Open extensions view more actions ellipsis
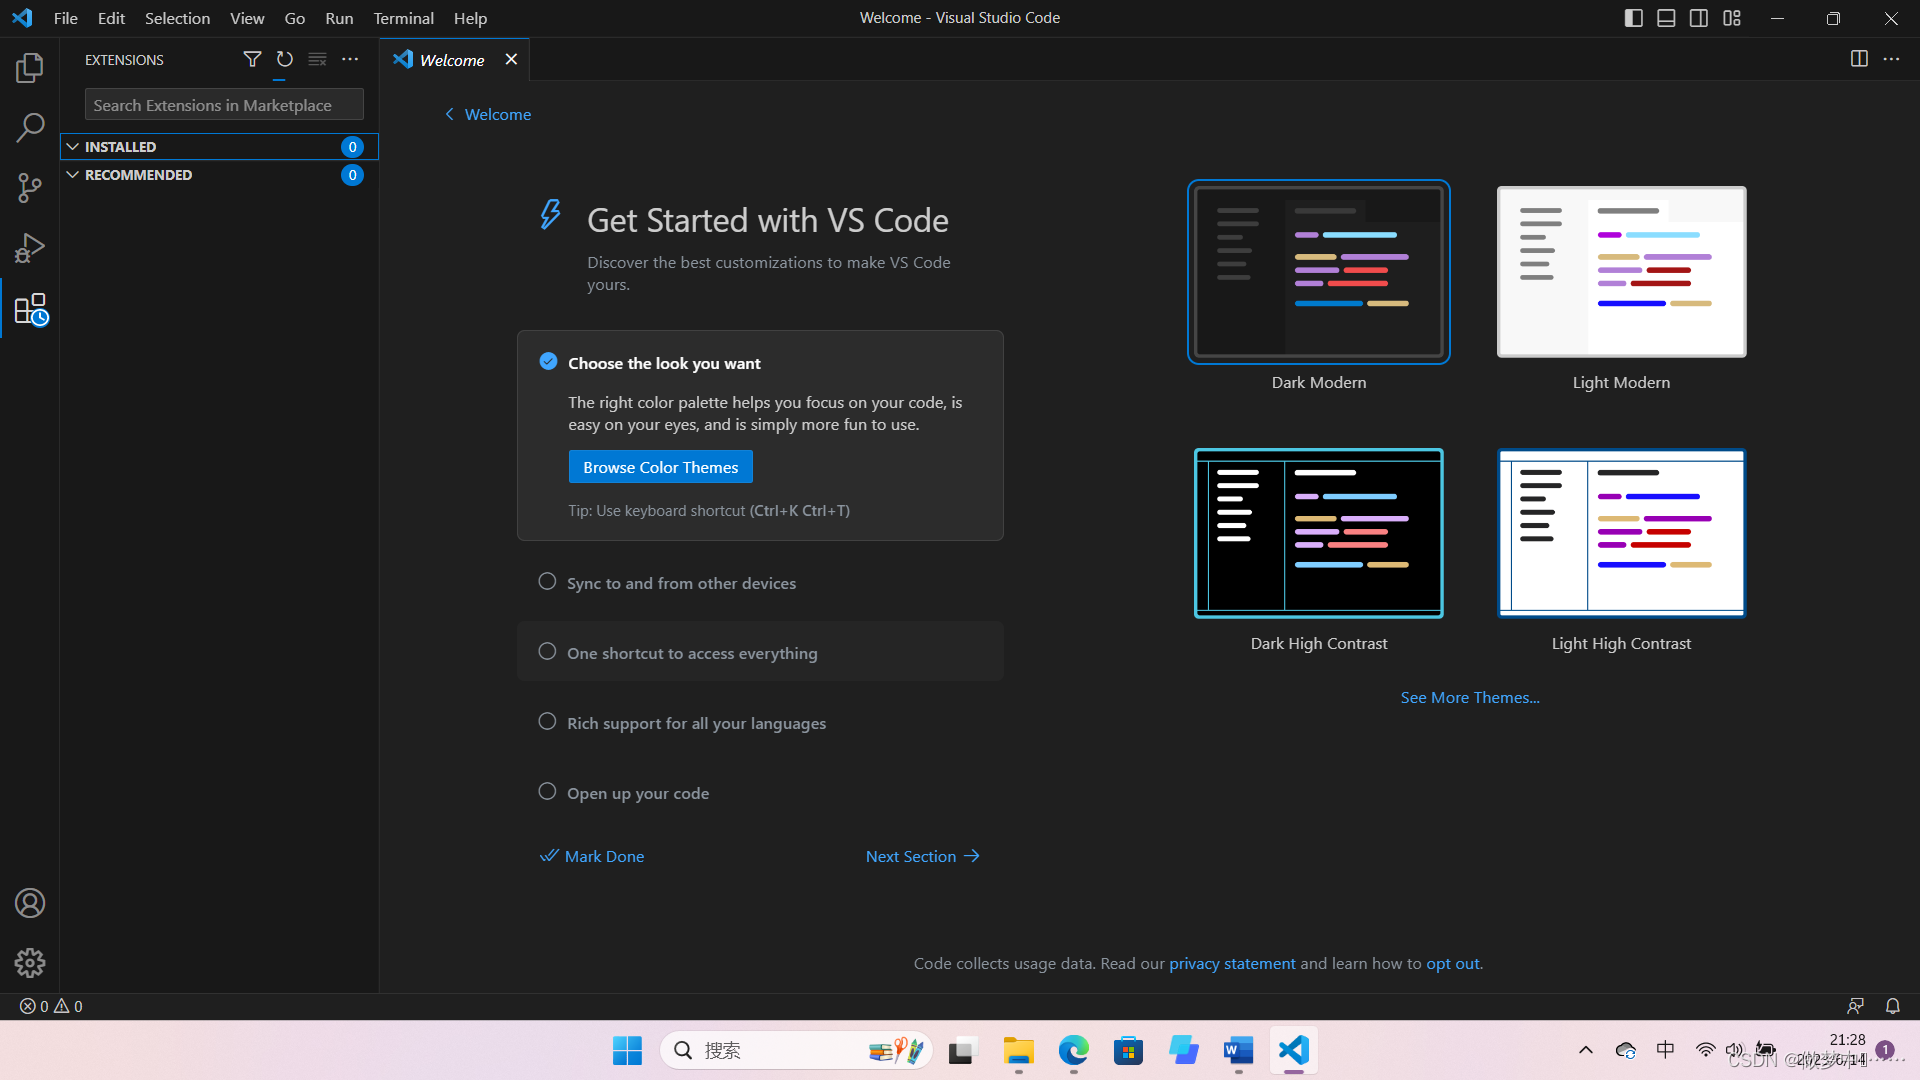Viewport: 1920px width, 1080px height. click(350, 59)
